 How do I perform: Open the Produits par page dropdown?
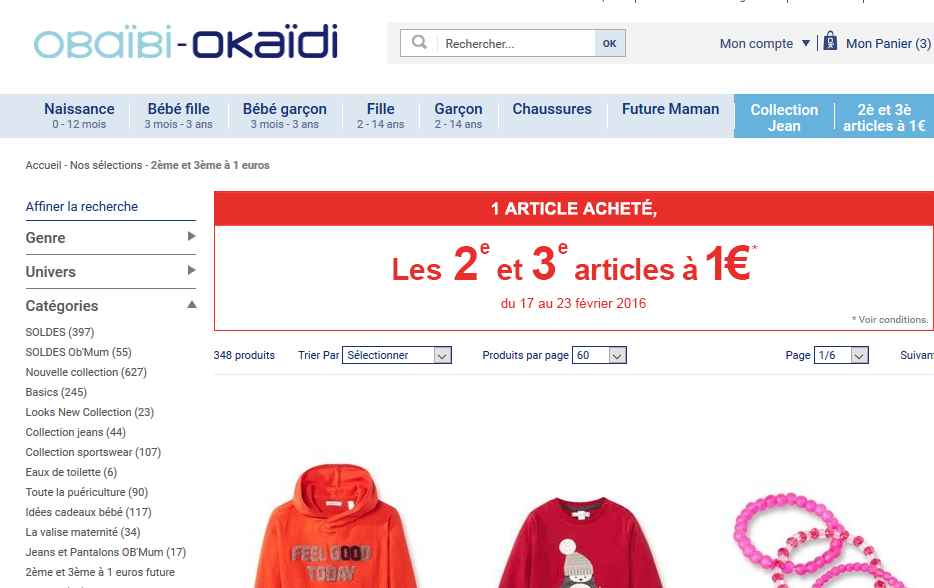(x=599, y=355)
